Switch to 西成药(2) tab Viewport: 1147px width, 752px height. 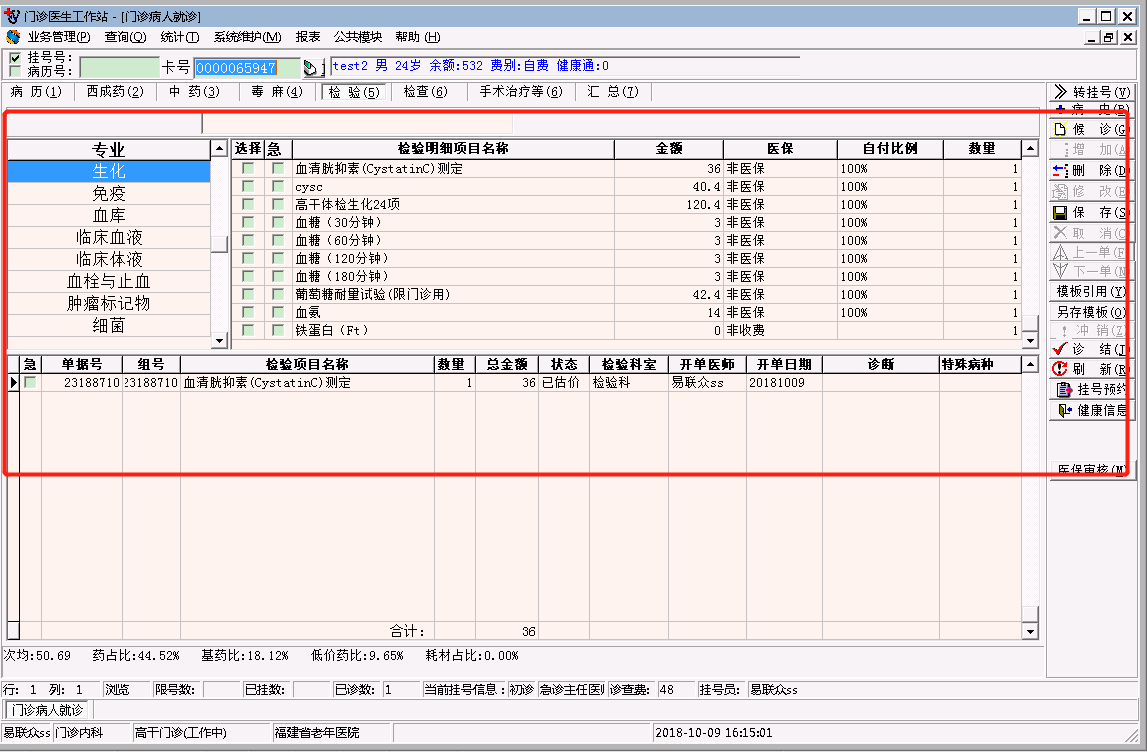[115, 91]
